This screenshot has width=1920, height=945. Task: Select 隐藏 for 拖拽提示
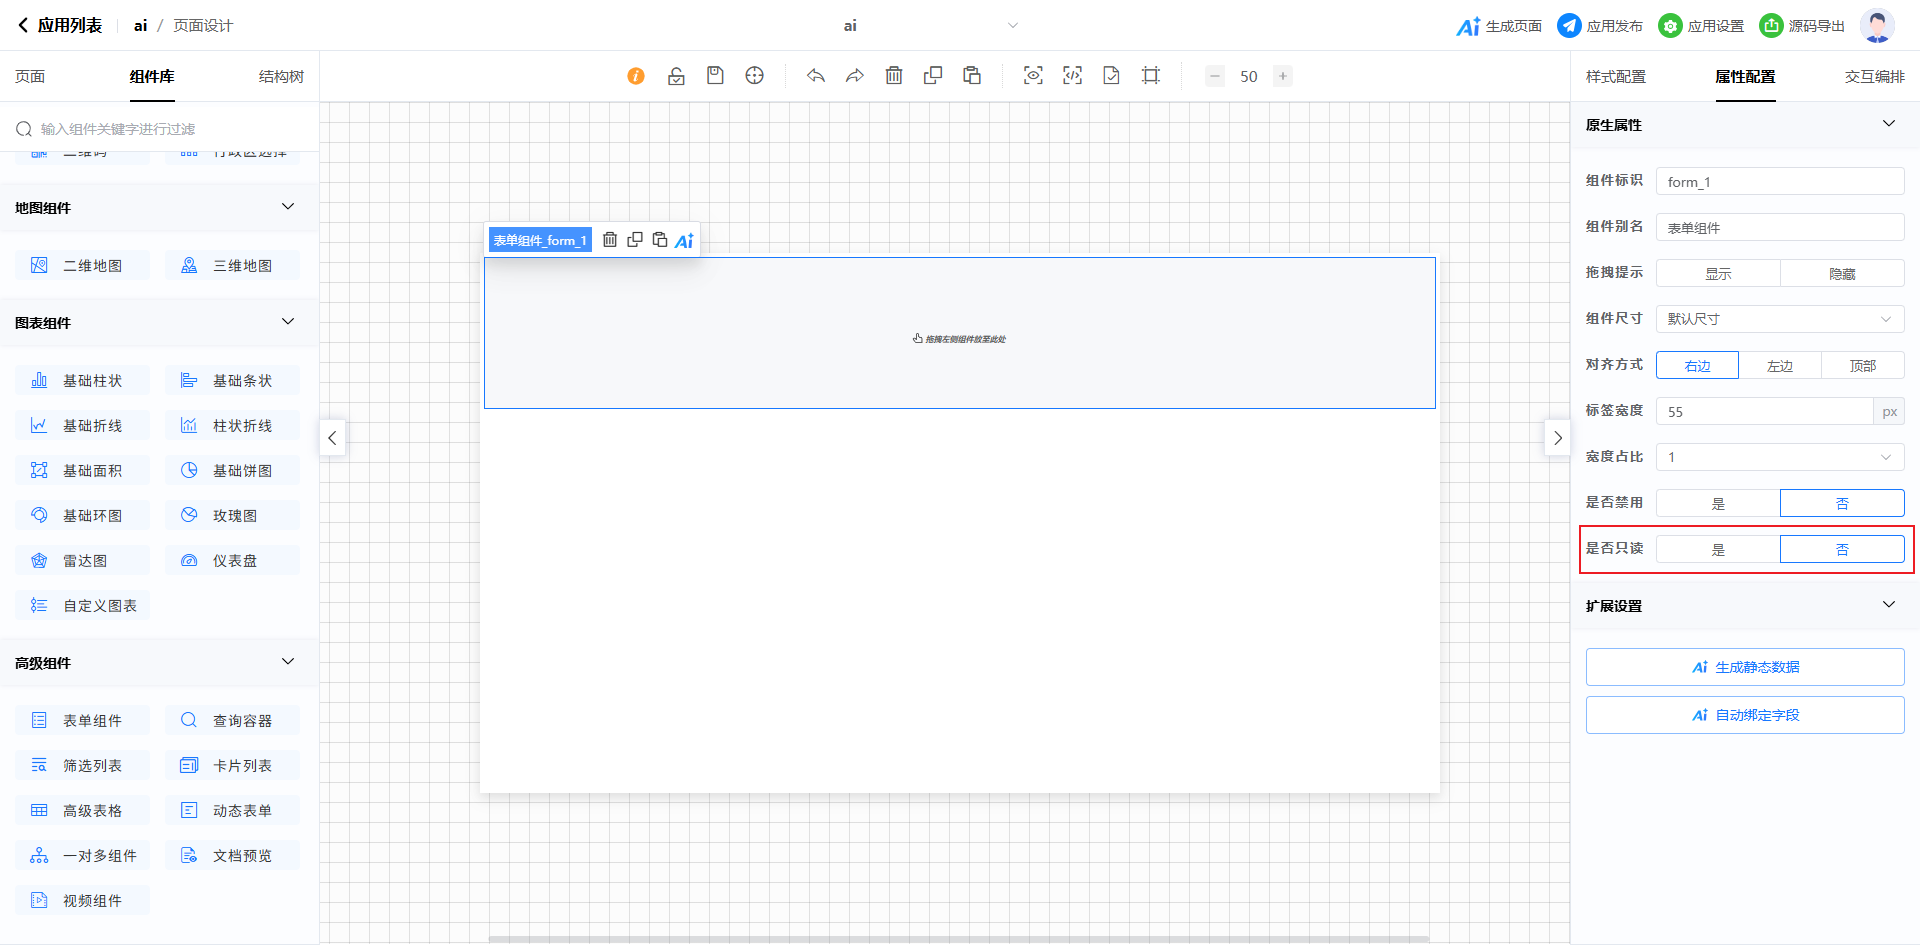click(x=1842, y=273)
